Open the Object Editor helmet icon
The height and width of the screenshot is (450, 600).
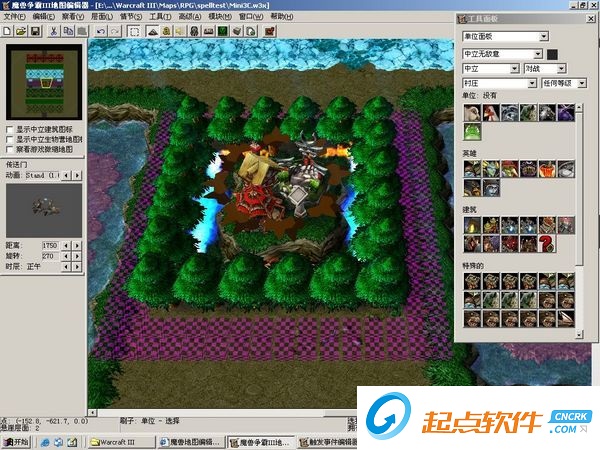click(194, 31)
